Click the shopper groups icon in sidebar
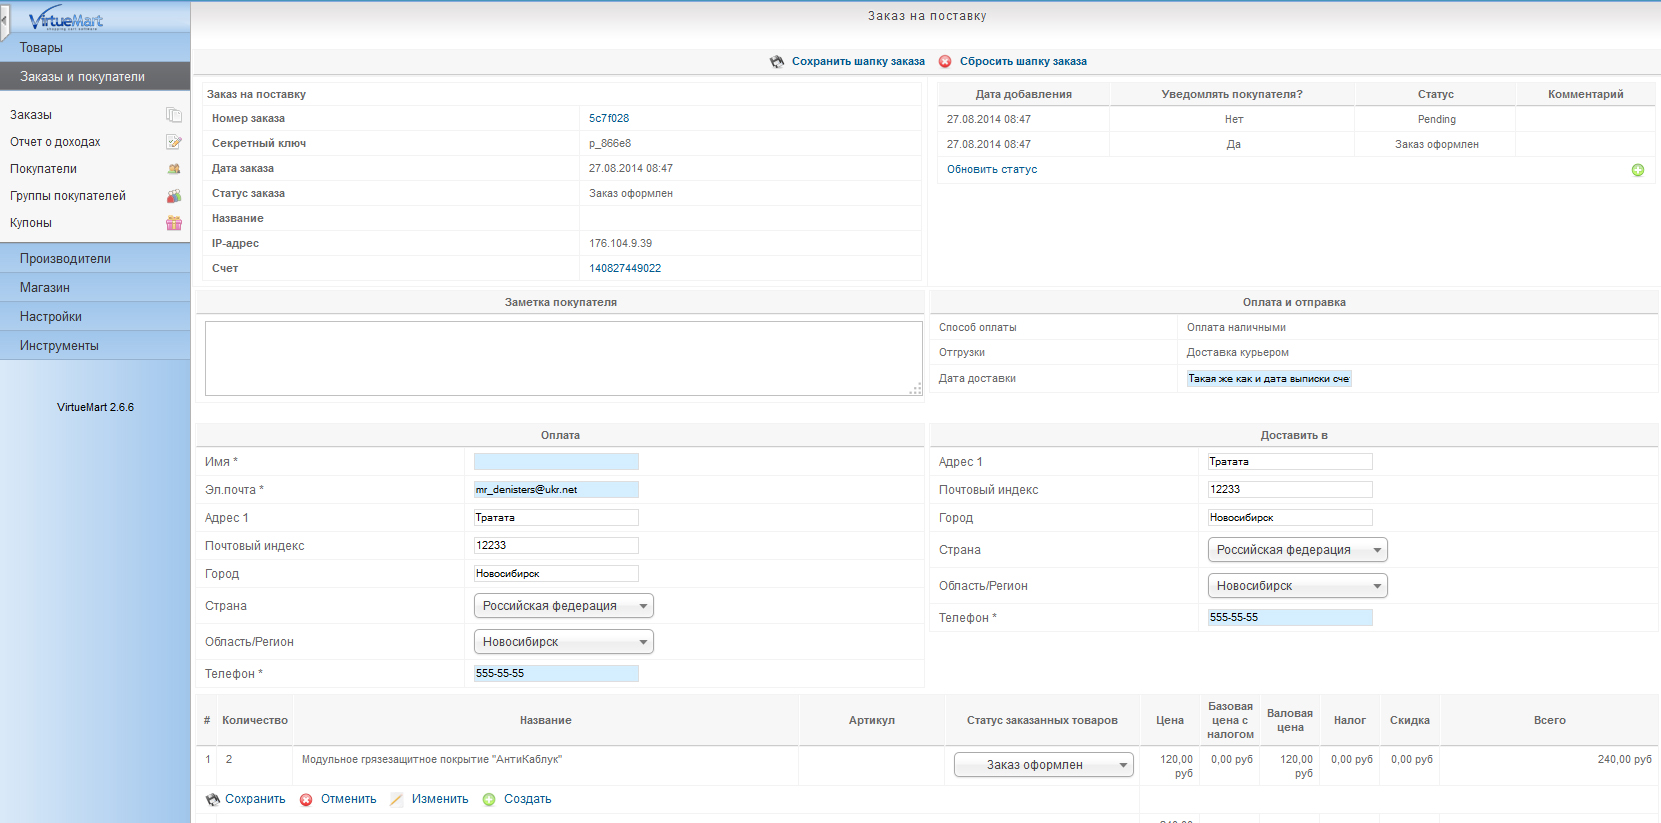This screenshot has height=823, width=1661. (174, 196)
